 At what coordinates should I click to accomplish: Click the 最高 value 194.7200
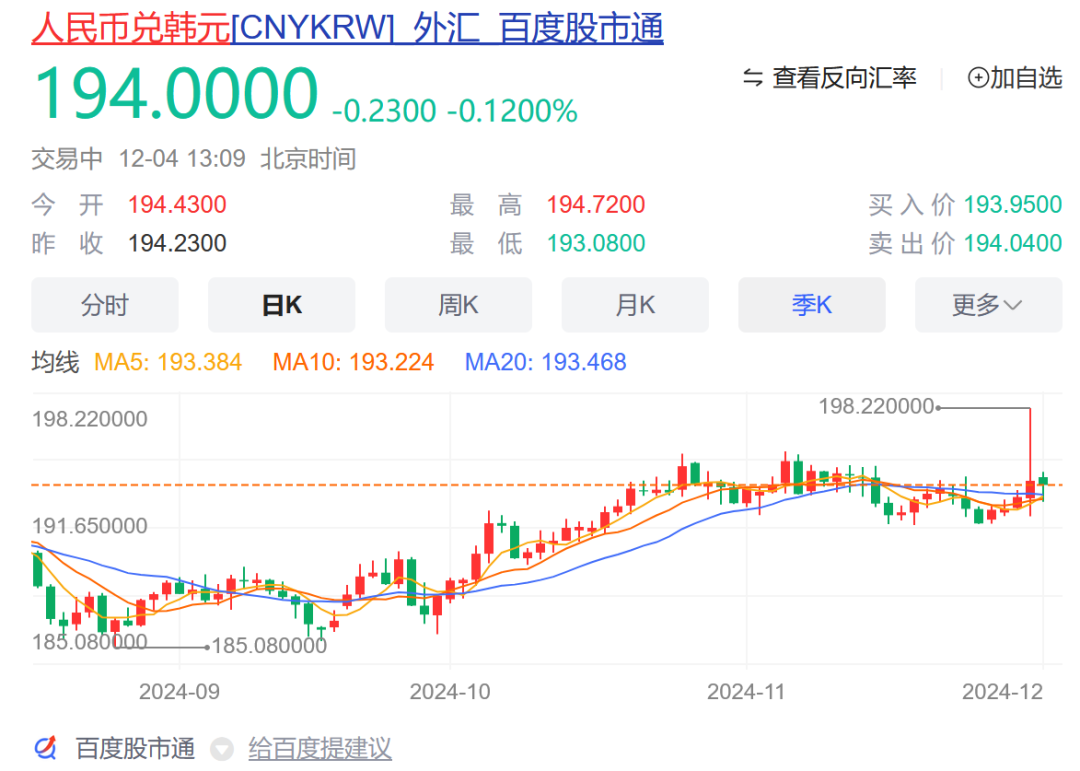click(596, 205)
